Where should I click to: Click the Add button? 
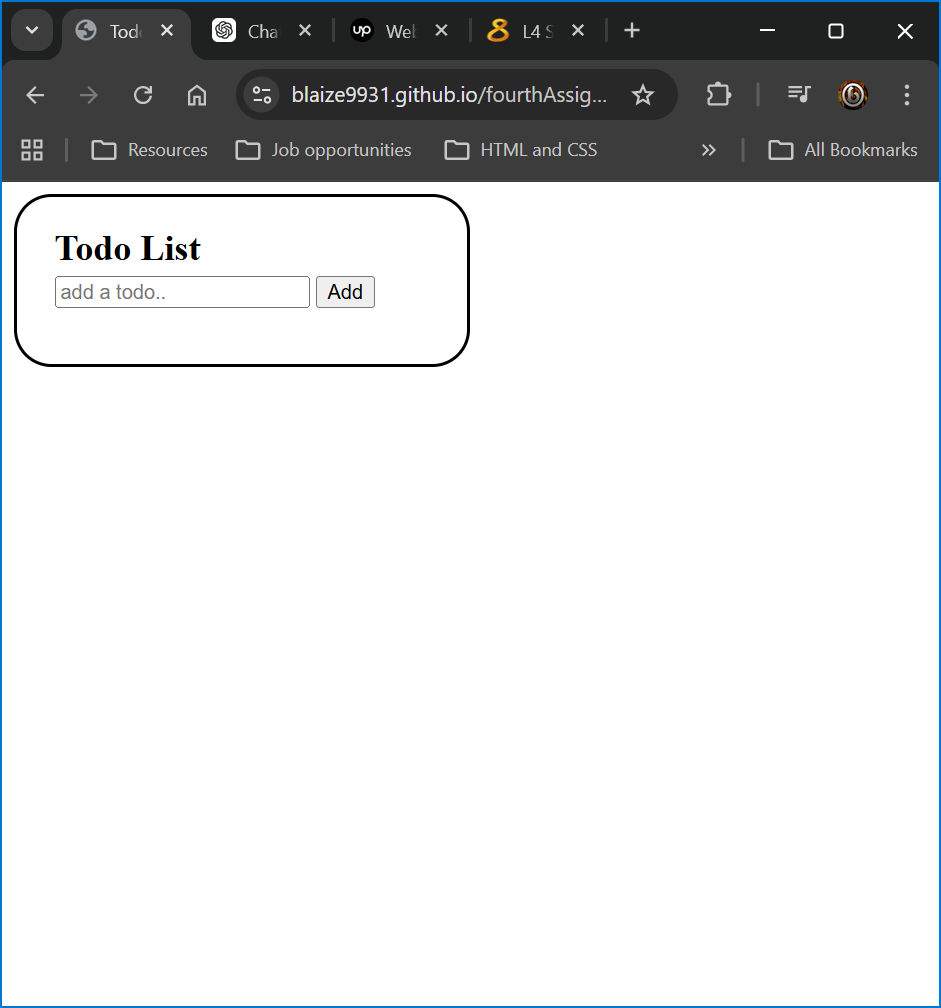(x=345, y=292)
